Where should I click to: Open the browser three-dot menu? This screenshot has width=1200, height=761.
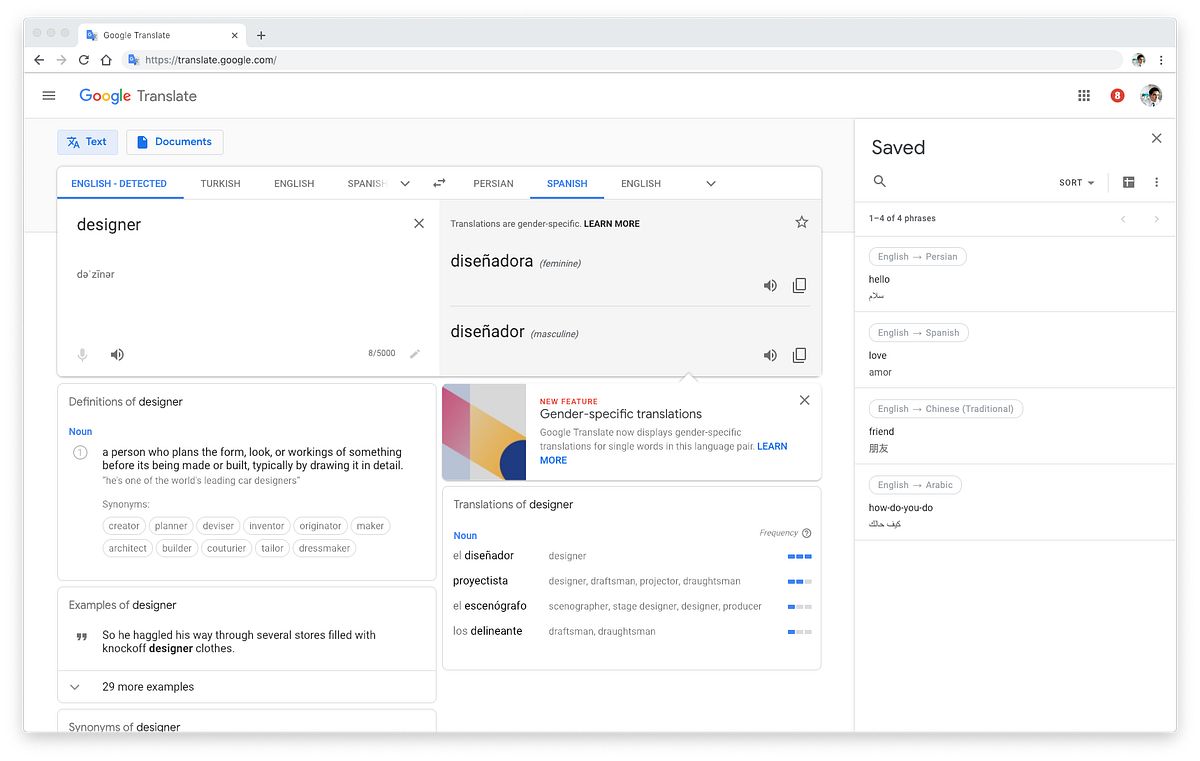(x=1161, y=60)
